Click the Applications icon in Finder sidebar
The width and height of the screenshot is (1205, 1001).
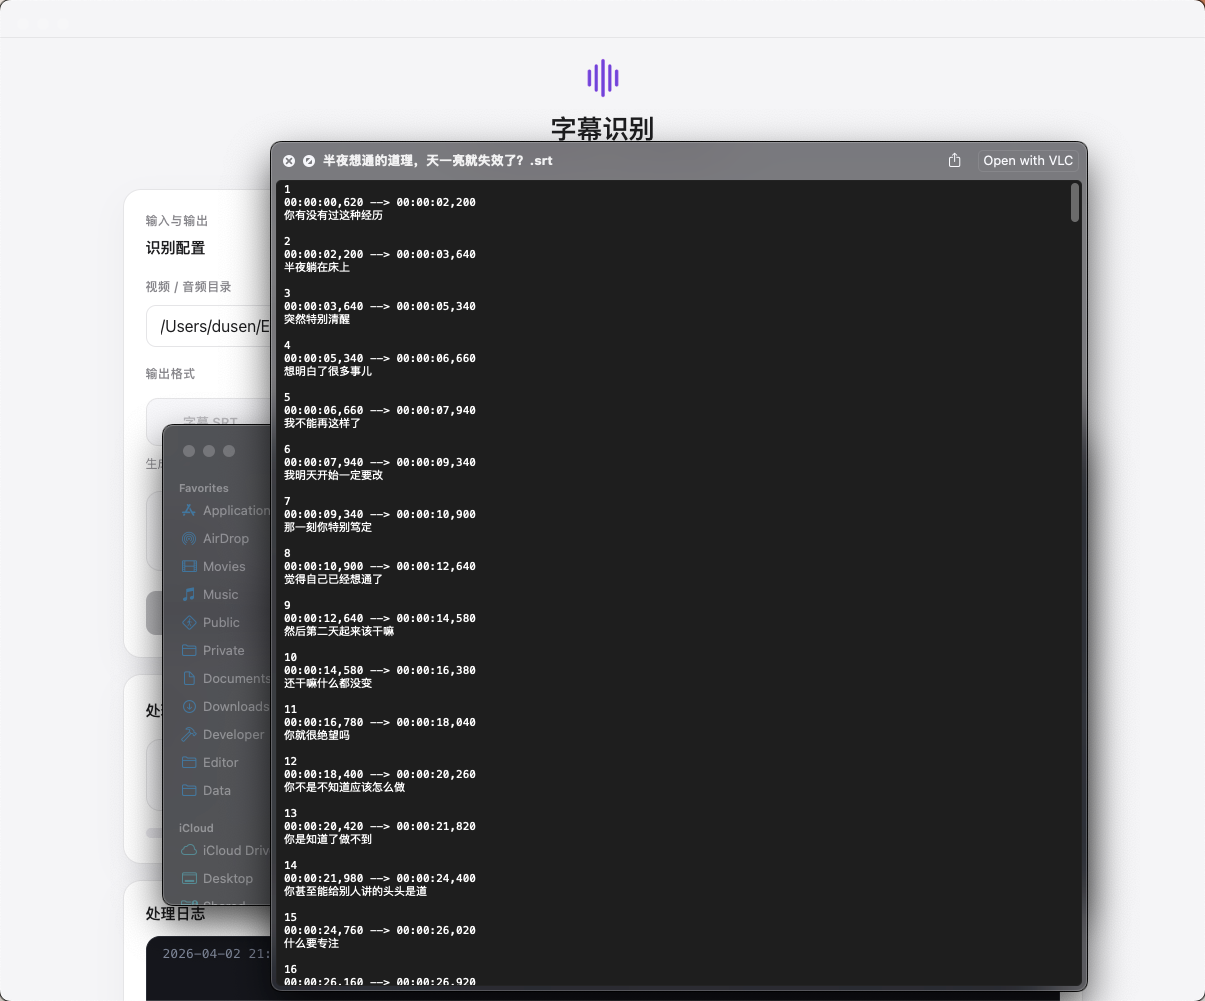coord(189,510)
